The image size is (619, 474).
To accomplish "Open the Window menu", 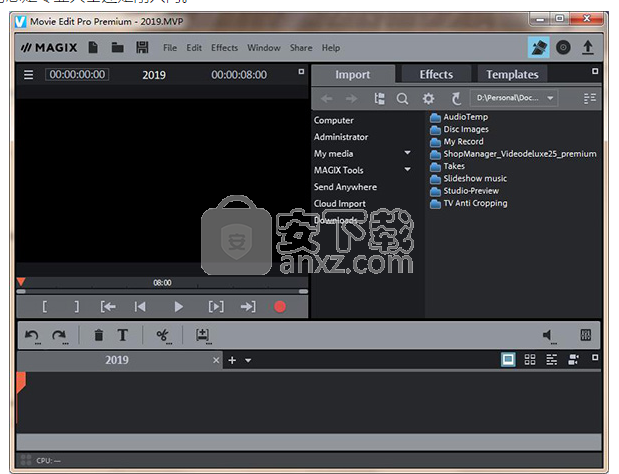I will pos(264,48).
